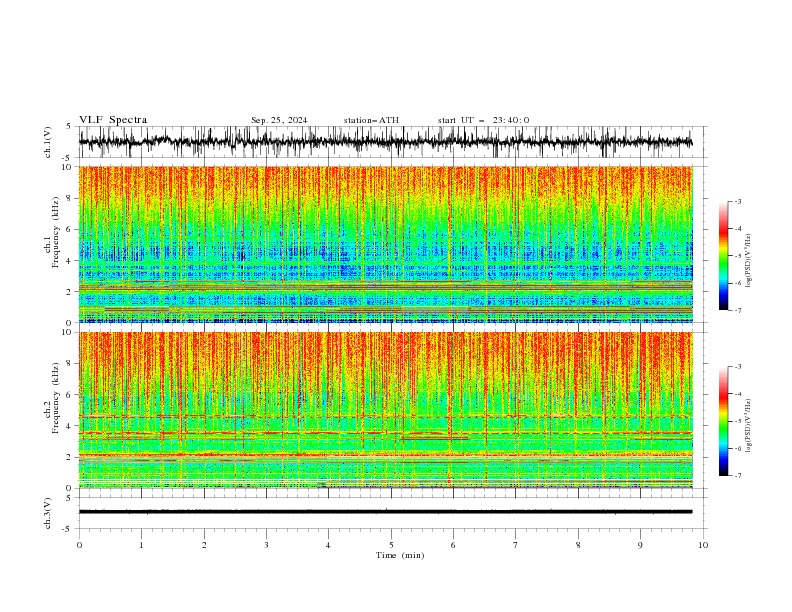Viewport: 792px width, 612px height.
Task: Click the ch.2 color scale bar
Action: click(724, 421)
